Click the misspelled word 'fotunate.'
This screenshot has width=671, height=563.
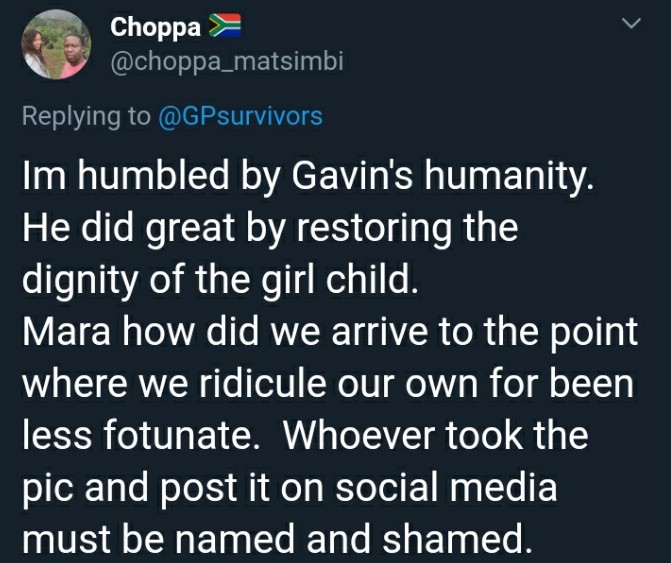[181, 436]
